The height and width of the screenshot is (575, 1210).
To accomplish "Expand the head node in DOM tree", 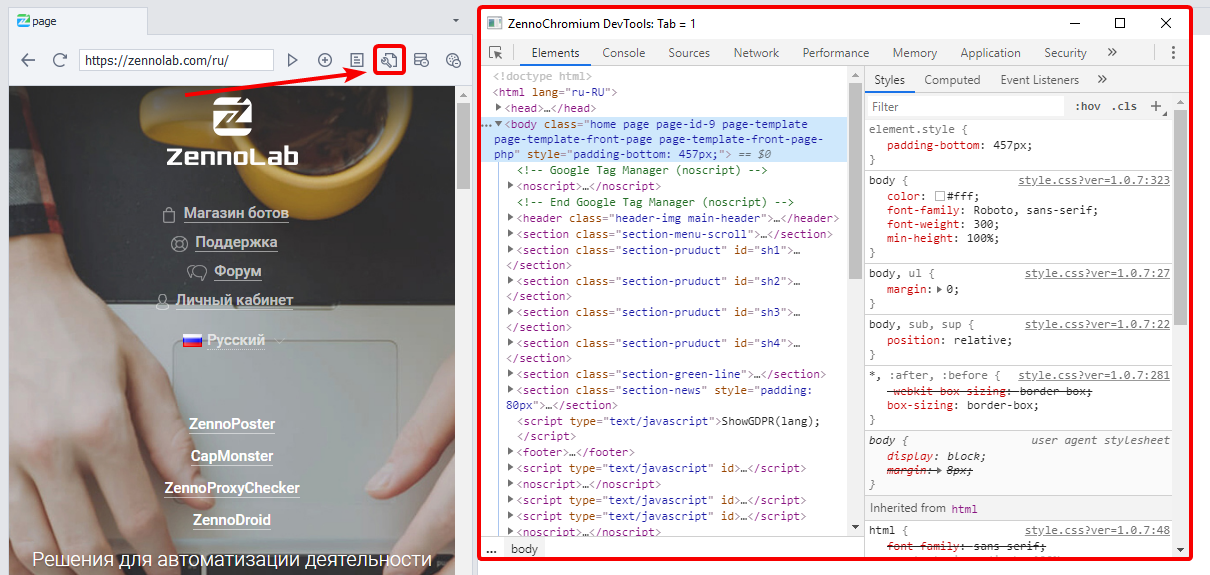I will point(499,108).
